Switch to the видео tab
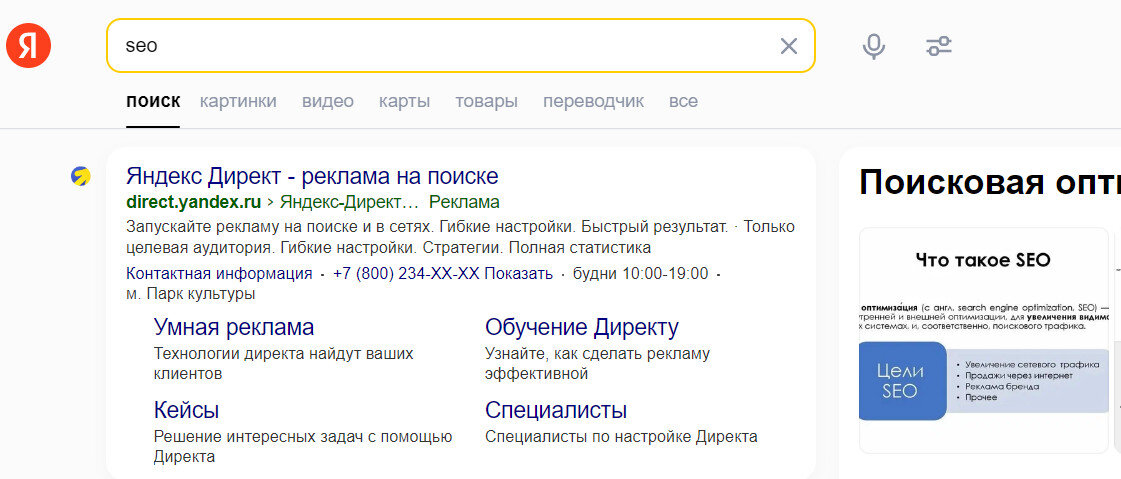Viewport: 1121px width, 479px height. pyautogui.click(x=327, y=102)
